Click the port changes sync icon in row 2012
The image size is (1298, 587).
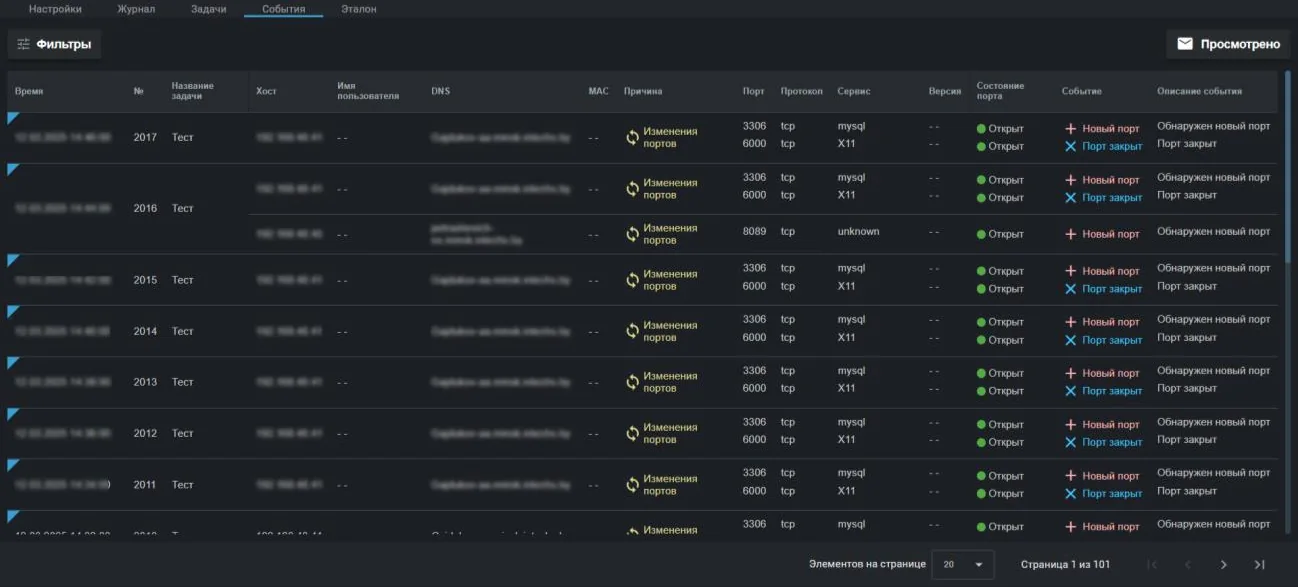pyautogui.click(x=632, y=434)
